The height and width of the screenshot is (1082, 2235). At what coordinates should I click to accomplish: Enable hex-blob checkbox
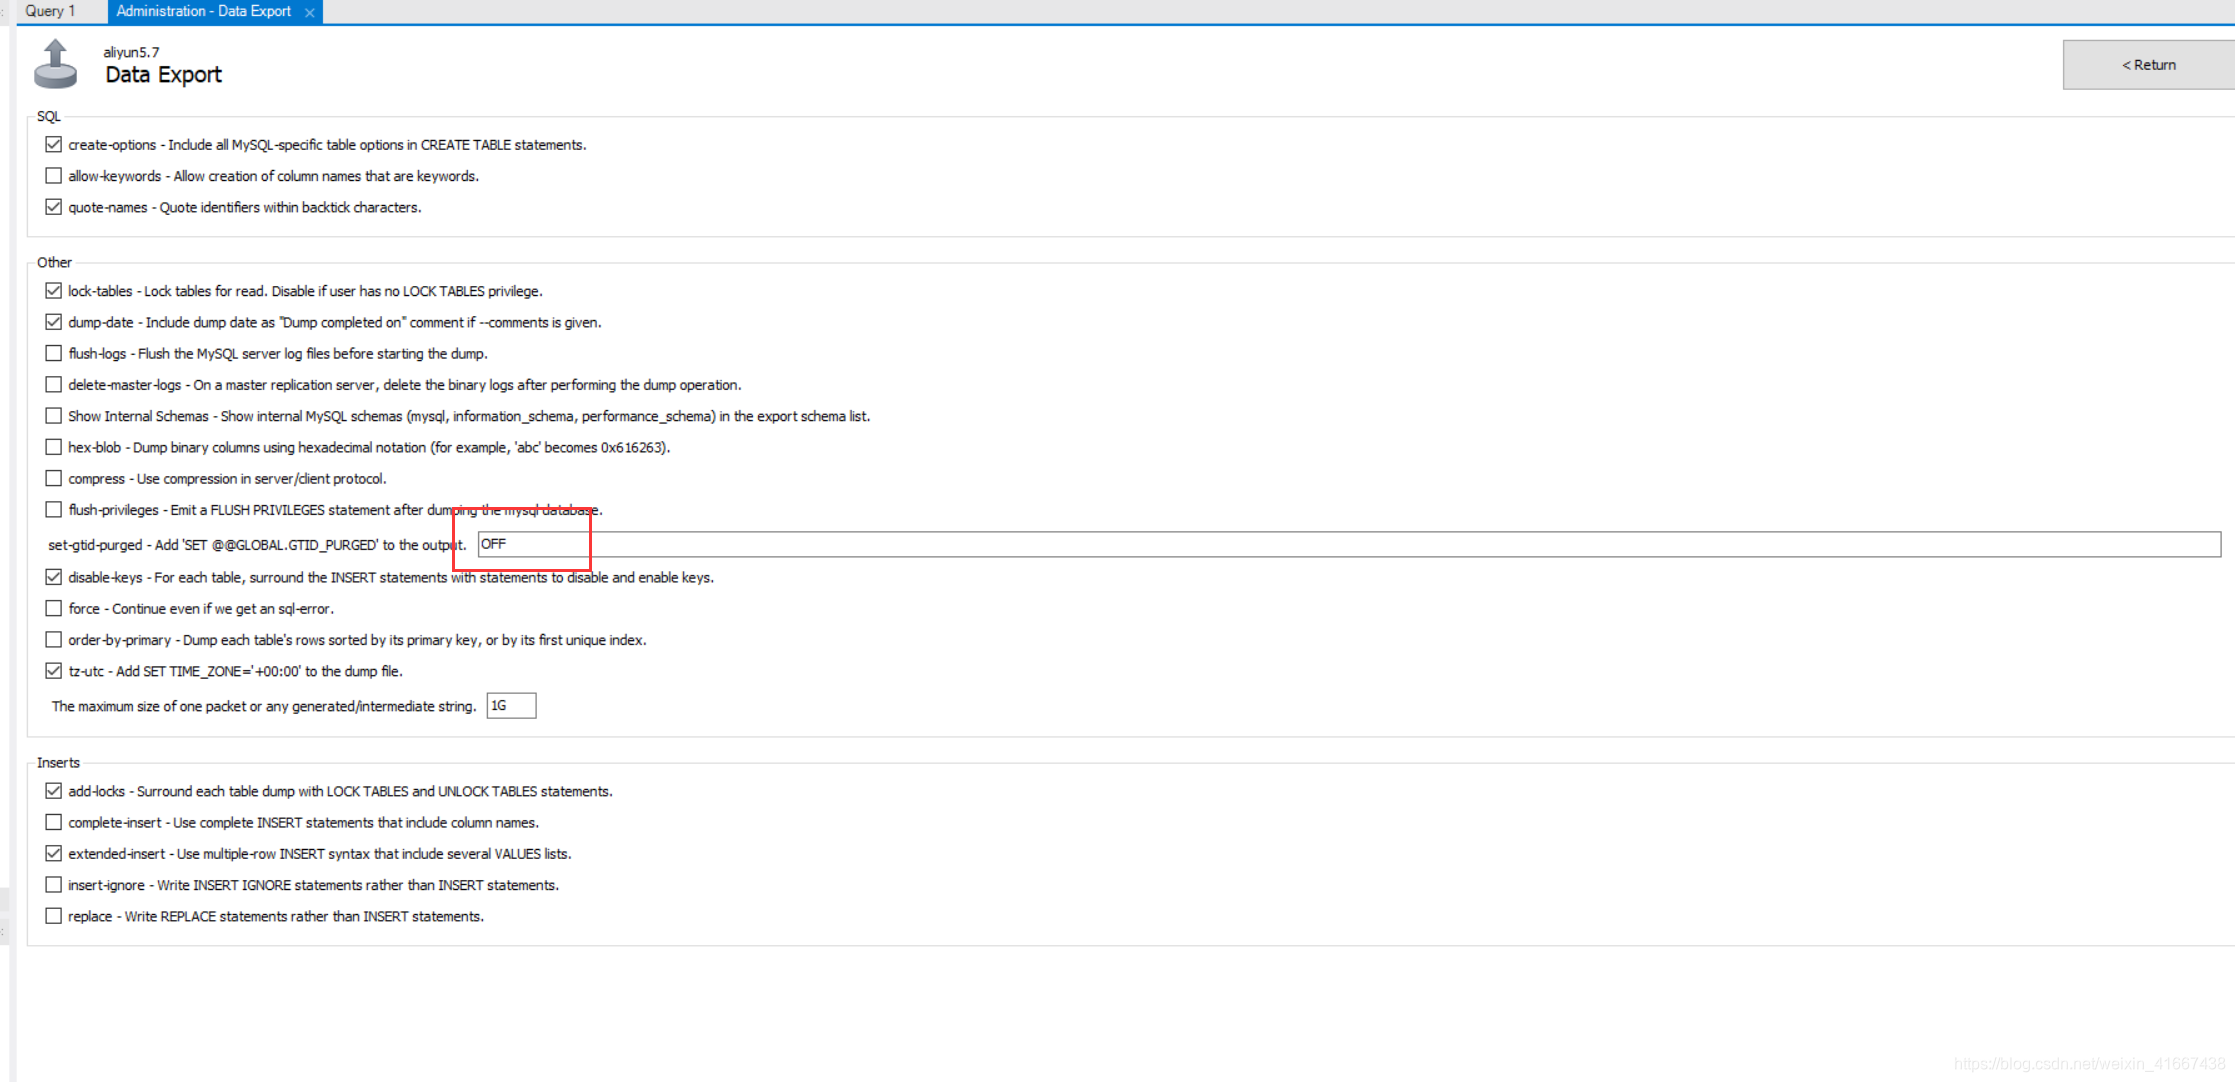[54, 447]
